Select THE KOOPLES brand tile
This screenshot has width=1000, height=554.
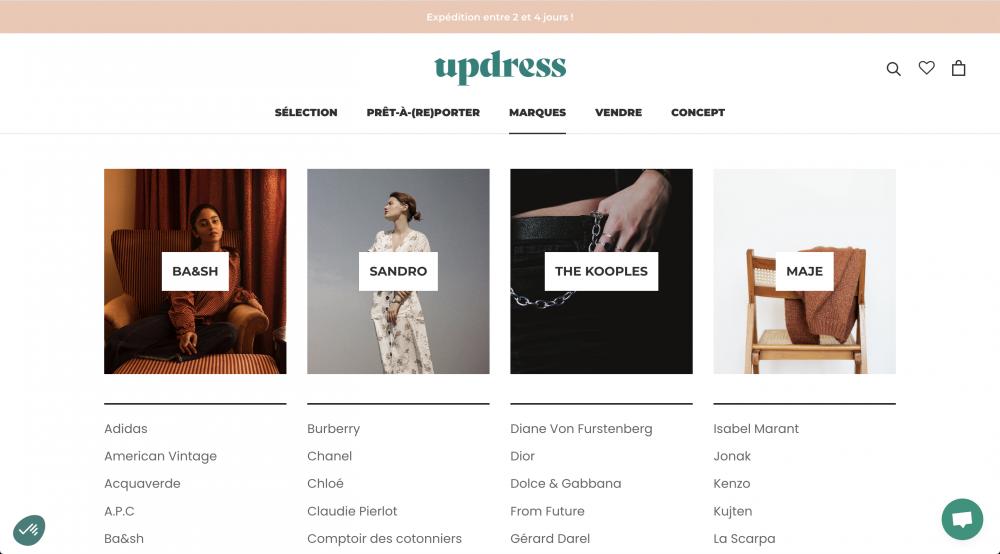[601, 271]
